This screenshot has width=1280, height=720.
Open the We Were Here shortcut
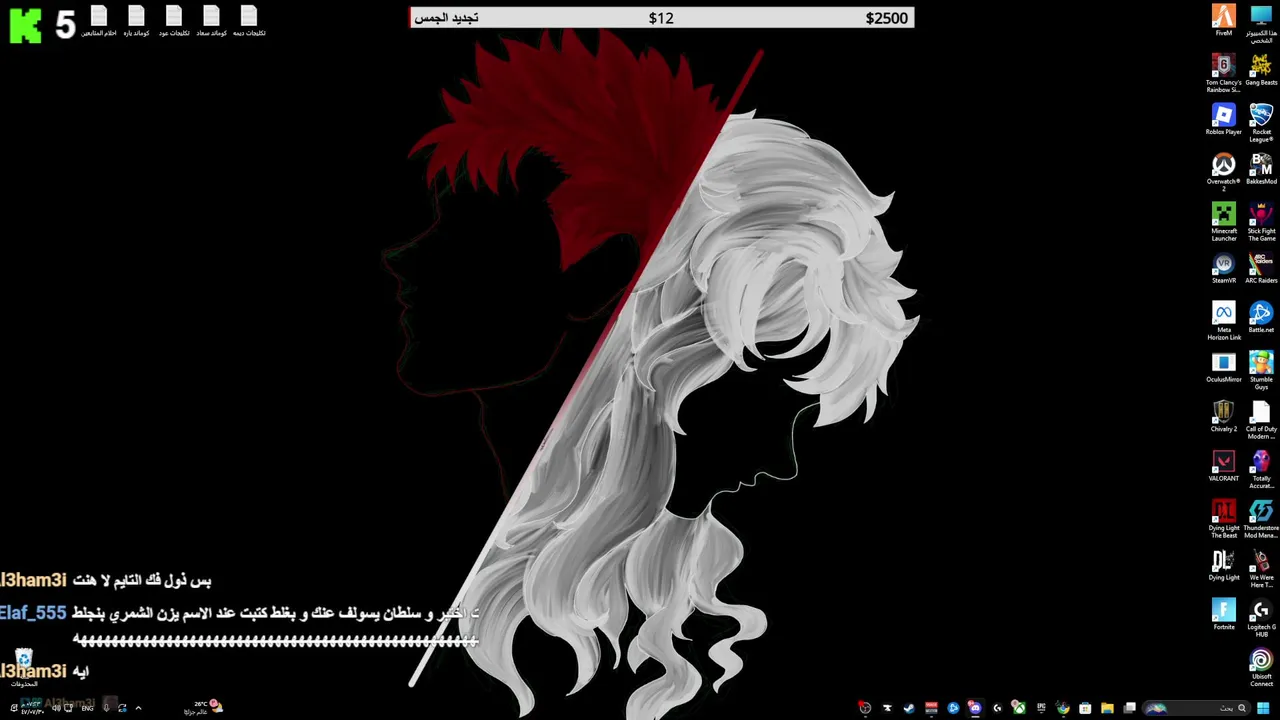(1261, 568)
